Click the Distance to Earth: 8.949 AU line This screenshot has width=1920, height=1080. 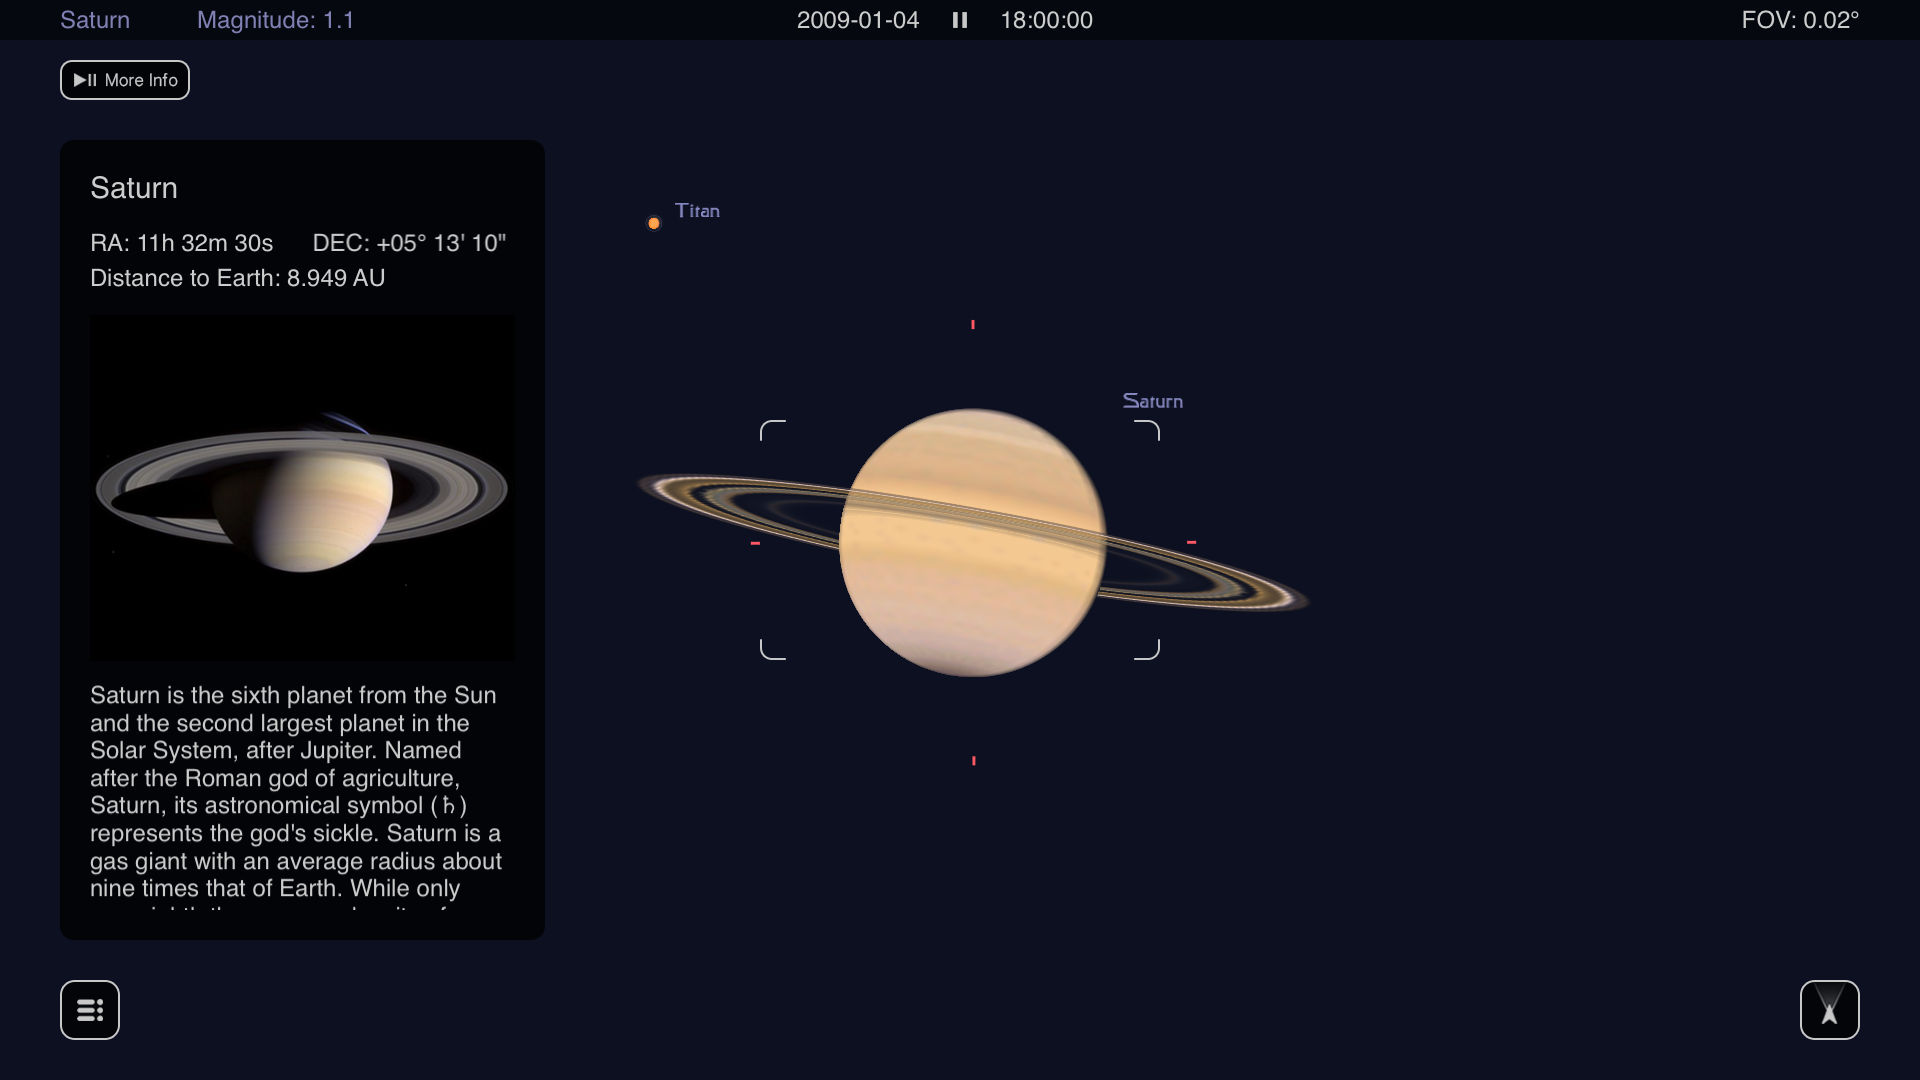[238, 278]
